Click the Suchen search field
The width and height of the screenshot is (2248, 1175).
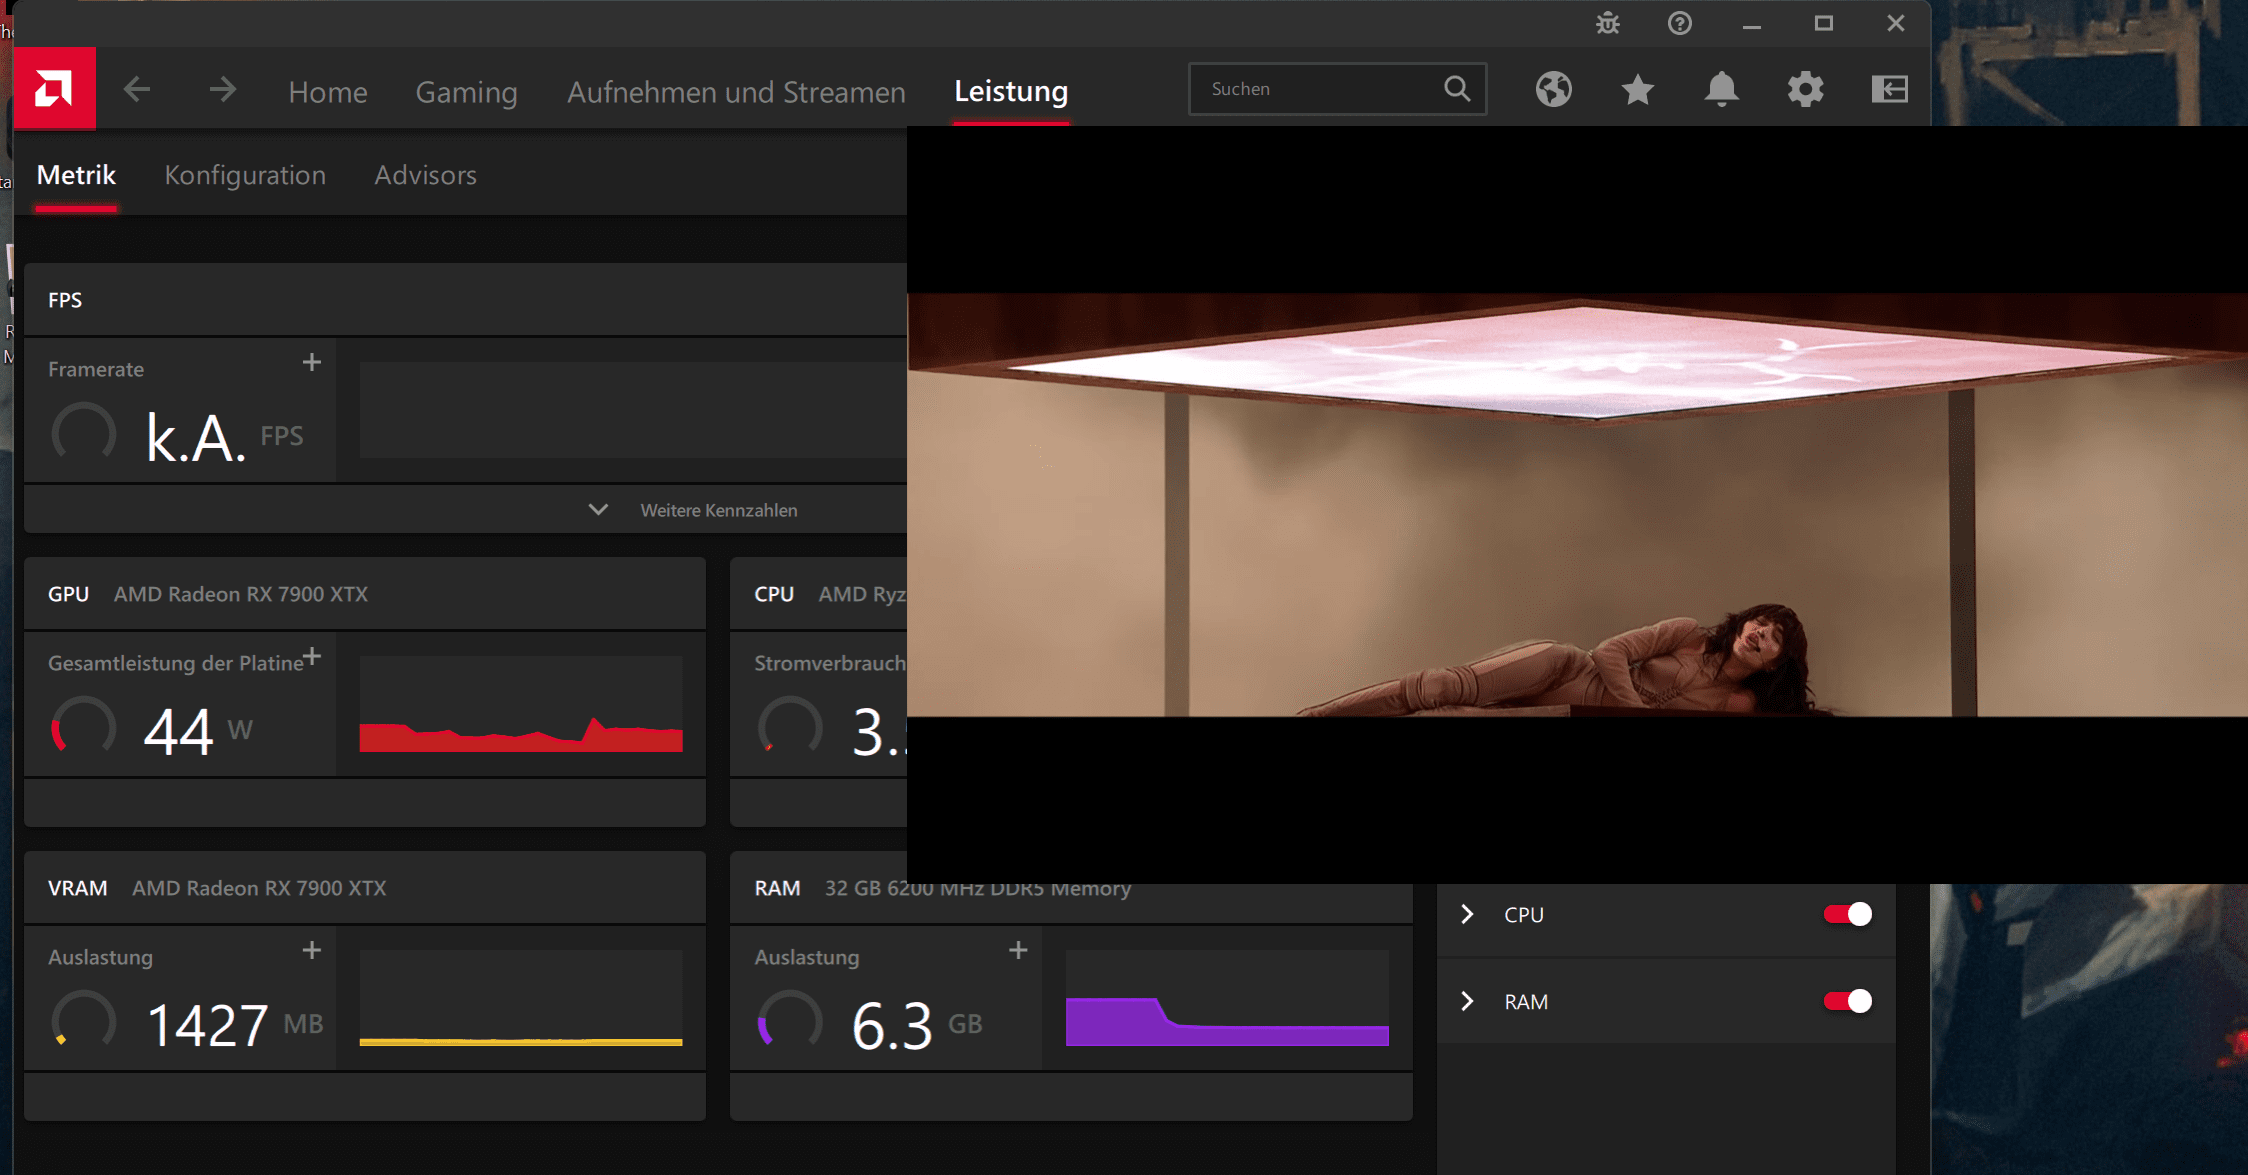click(1320, 89)
